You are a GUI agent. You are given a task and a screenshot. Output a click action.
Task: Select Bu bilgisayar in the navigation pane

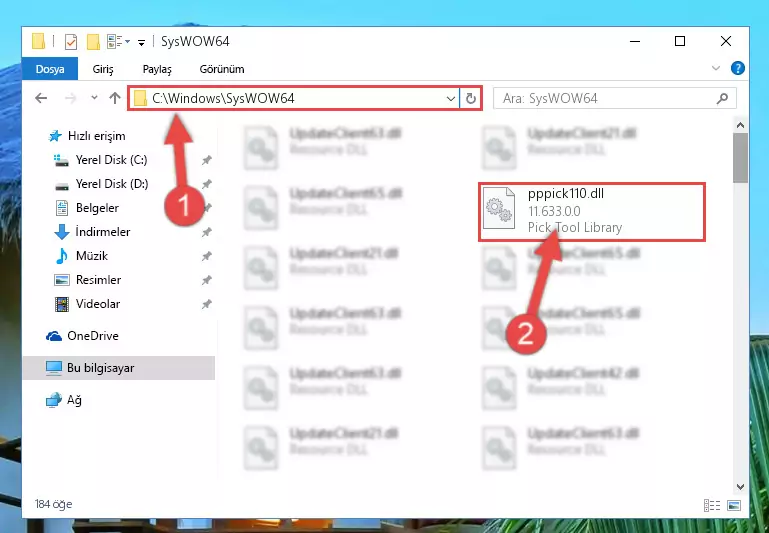[119, 368]
